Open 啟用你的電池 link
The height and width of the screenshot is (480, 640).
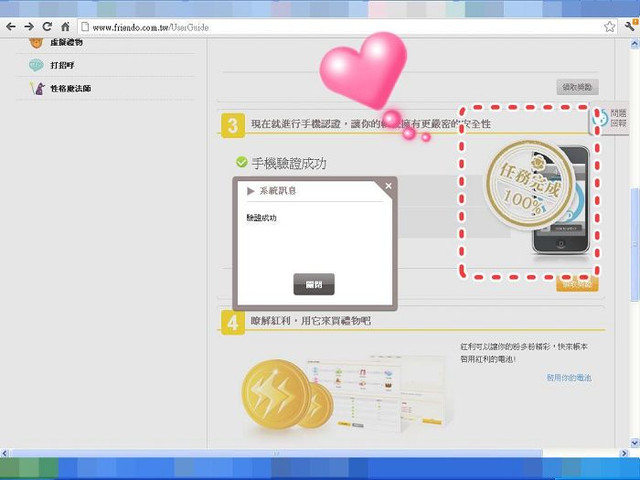click(x=569, y=378)
